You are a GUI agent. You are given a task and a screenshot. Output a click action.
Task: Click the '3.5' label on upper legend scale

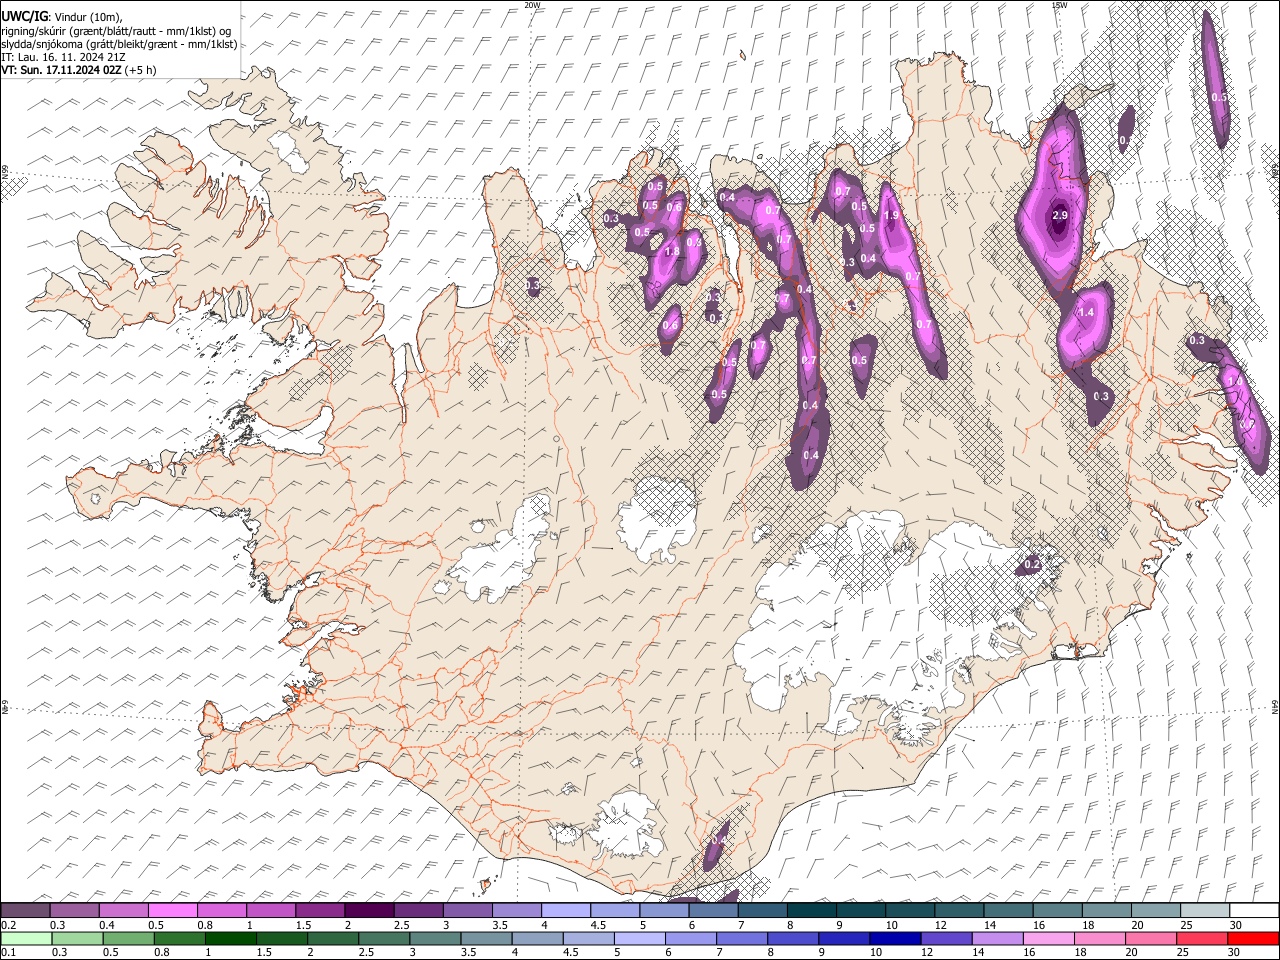pos(500,925)
